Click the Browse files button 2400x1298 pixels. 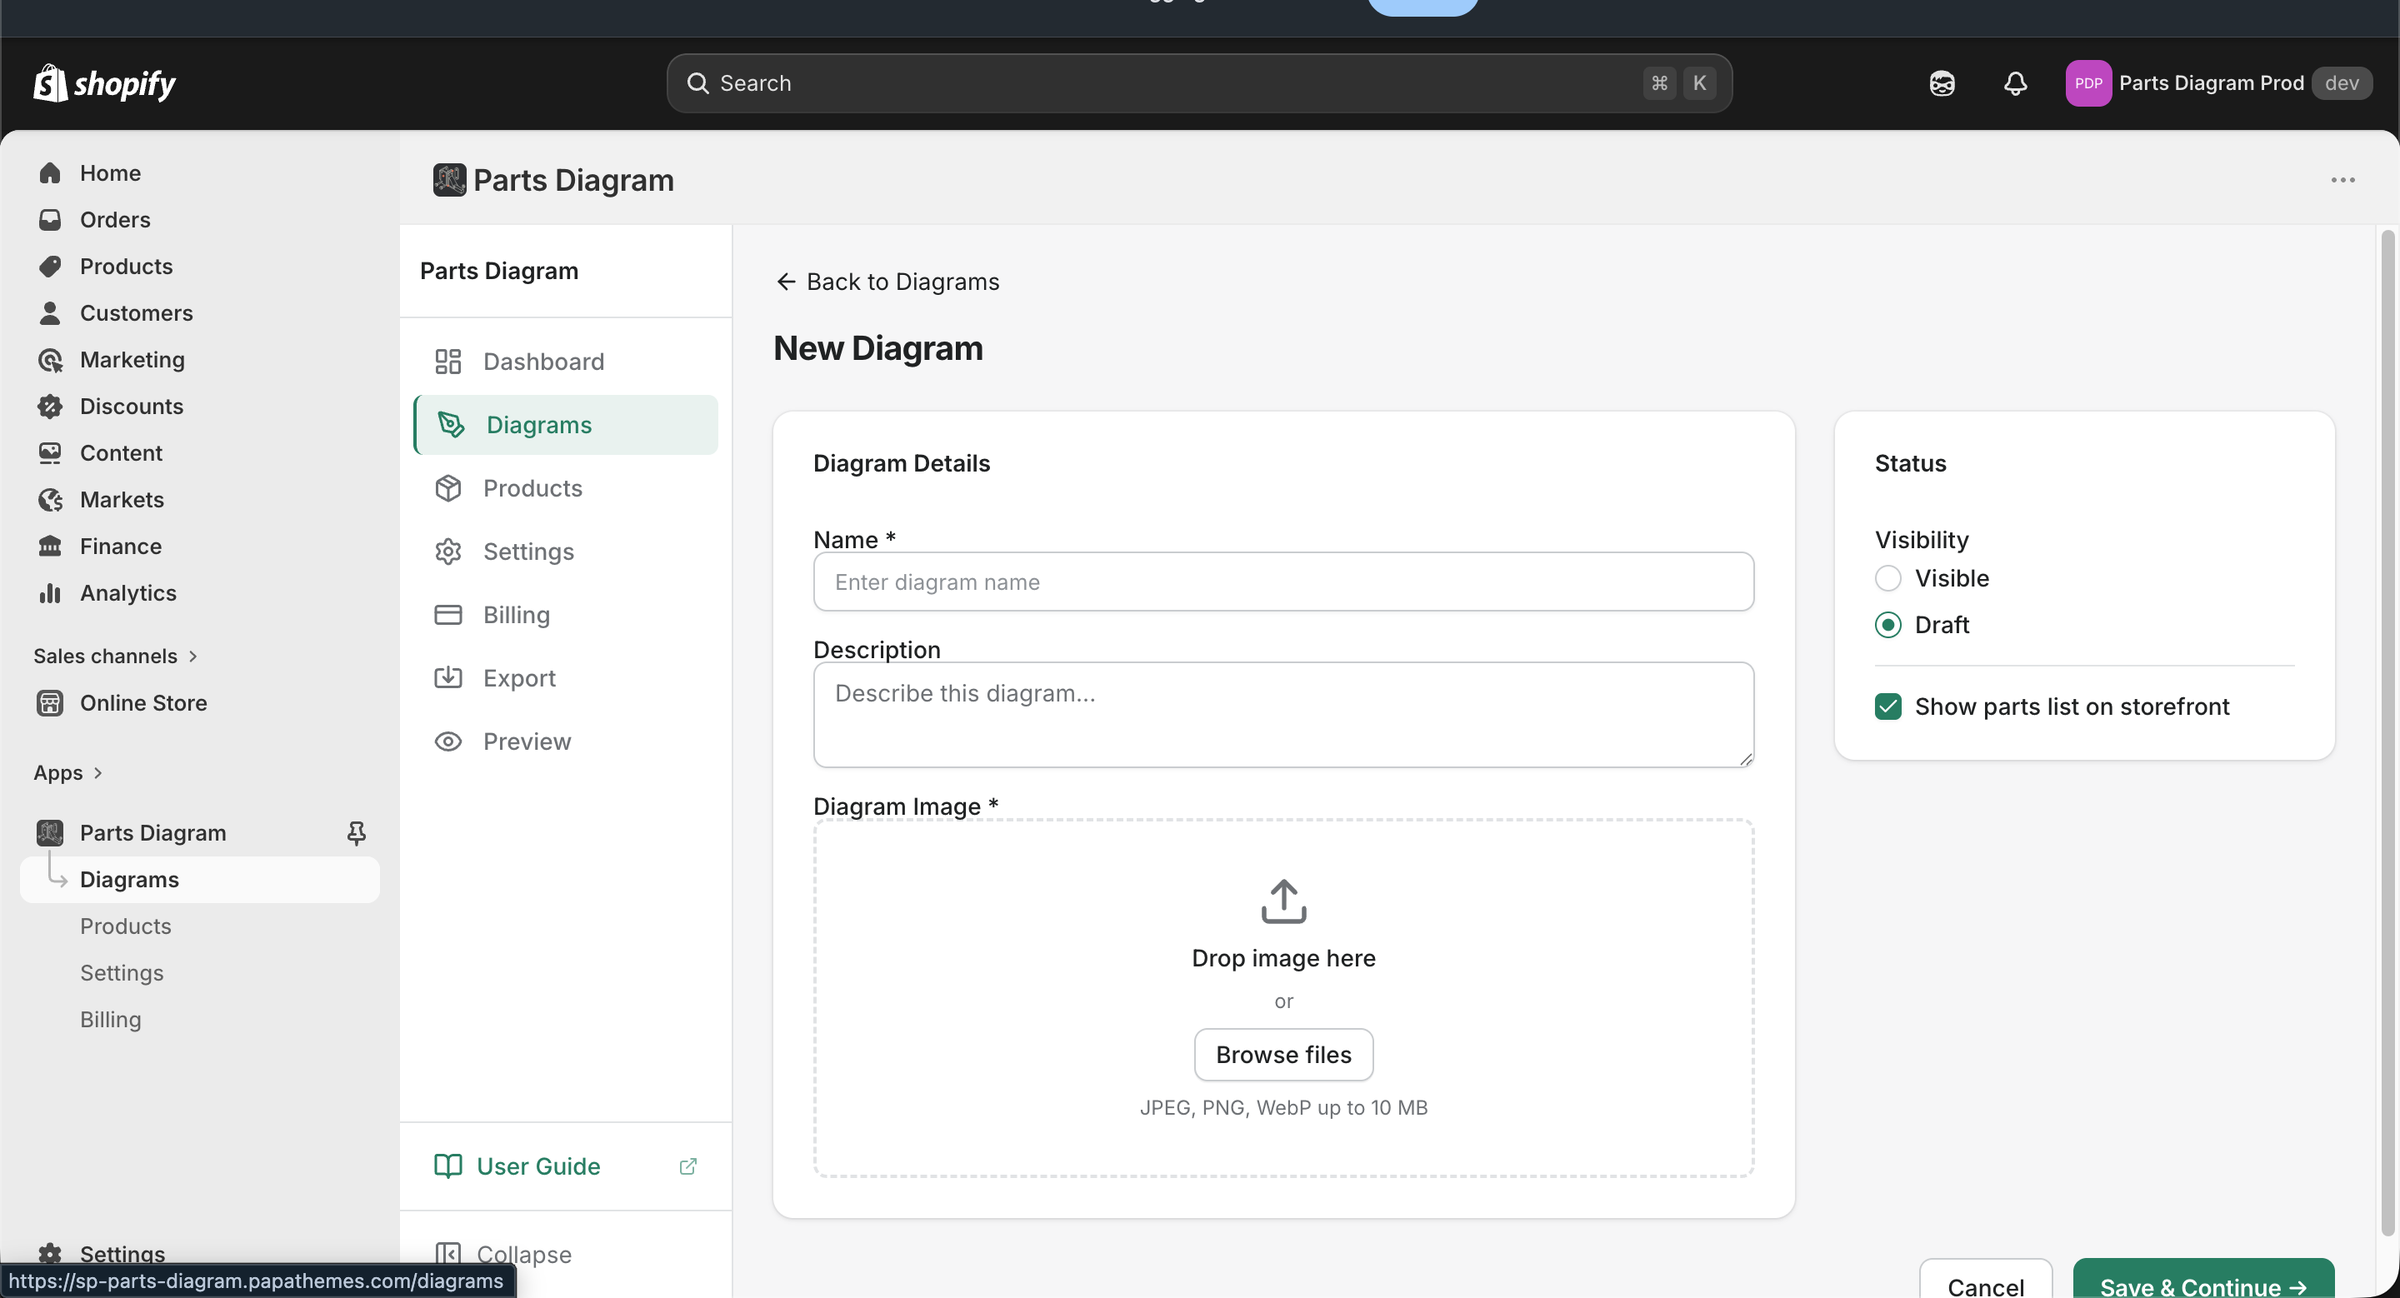(1284, 1055)
